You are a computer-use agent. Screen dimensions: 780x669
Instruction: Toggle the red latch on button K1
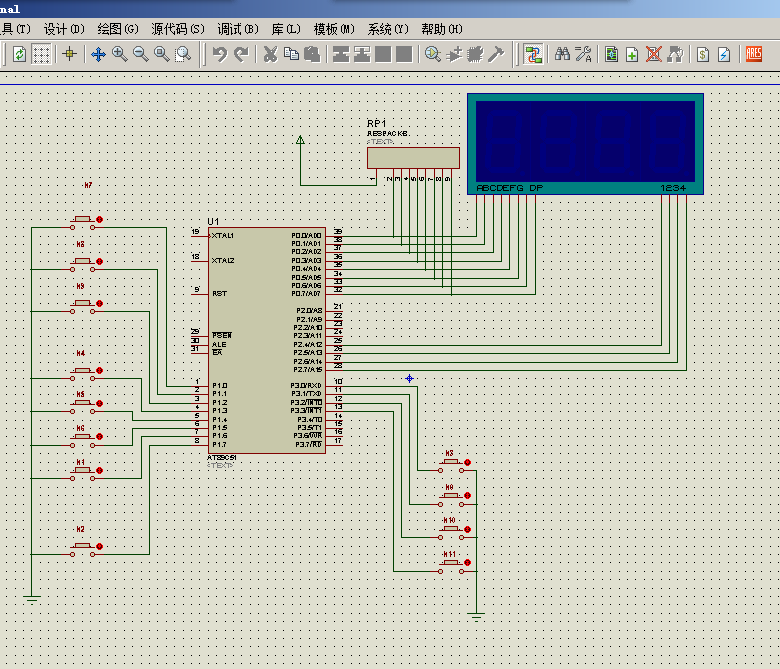(x=99, y=471)
